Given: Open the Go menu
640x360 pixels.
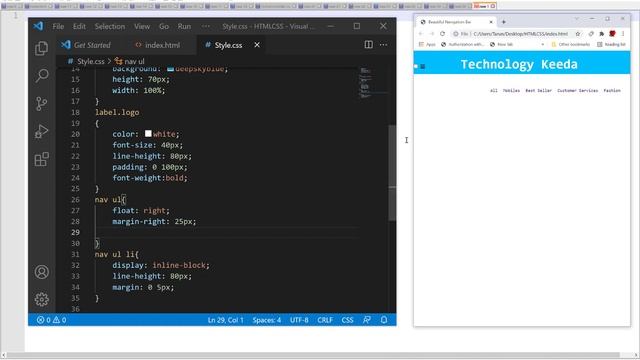Looking at the screenshot, I should click(164, 26).
